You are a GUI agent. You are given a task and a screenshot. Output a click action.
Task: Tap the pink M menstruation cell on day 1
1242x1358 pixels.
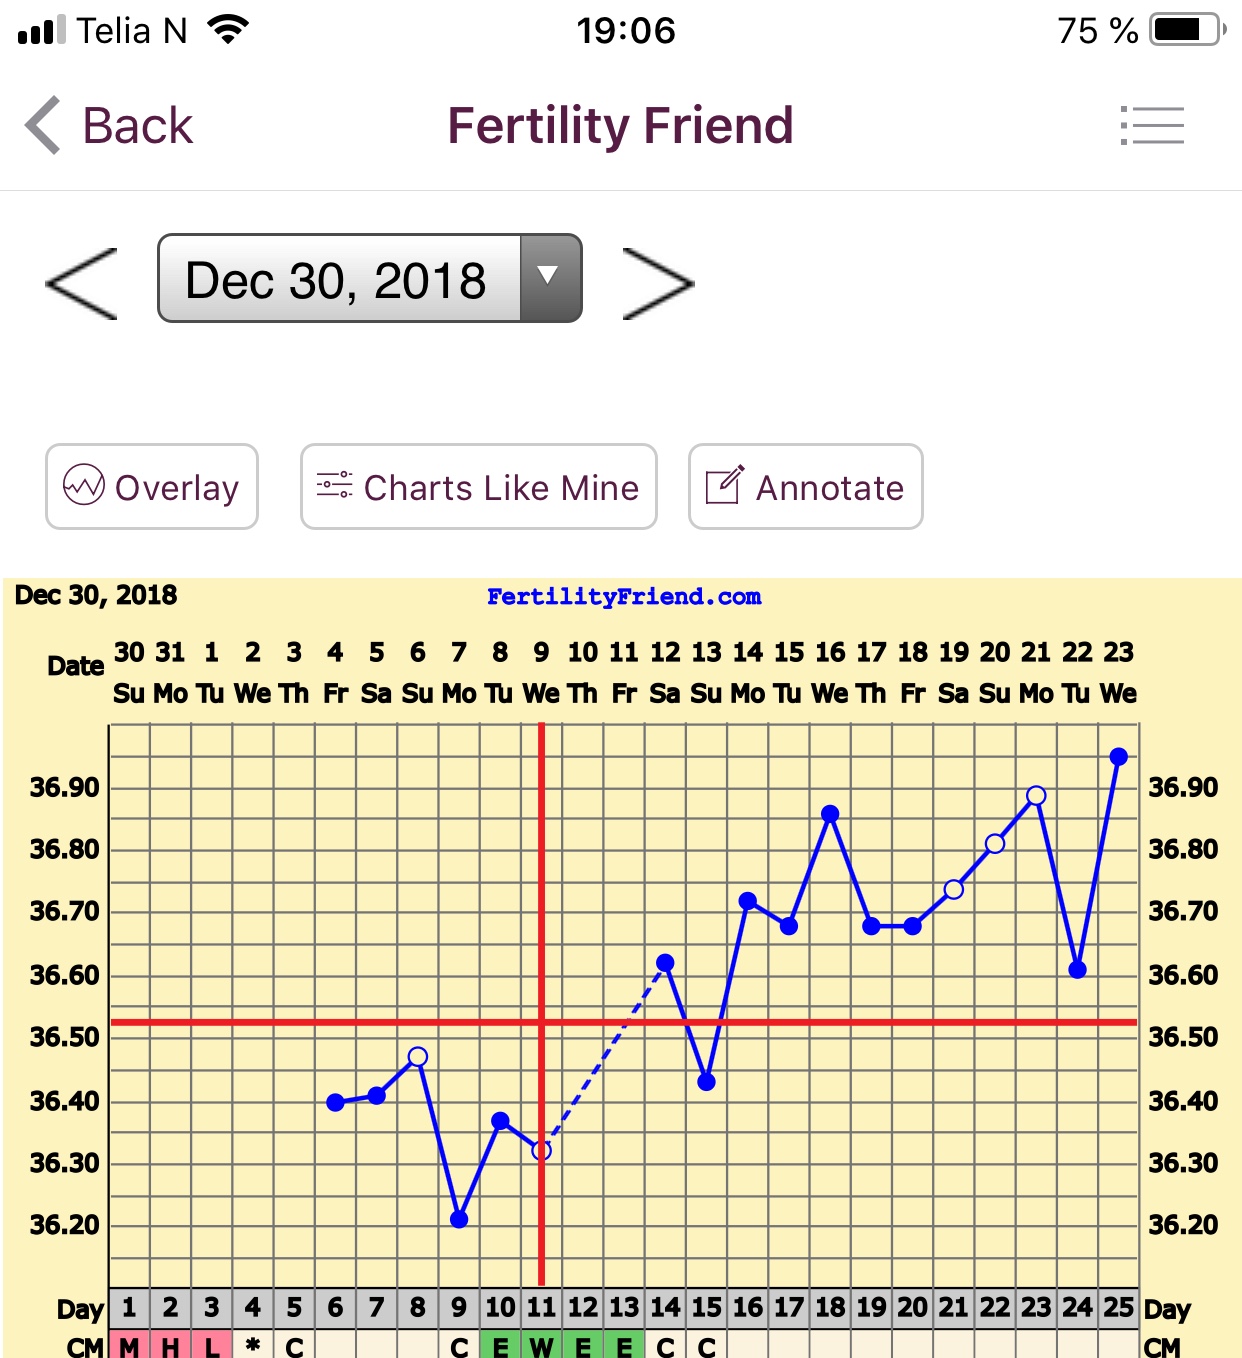[x=129, y=1346]
